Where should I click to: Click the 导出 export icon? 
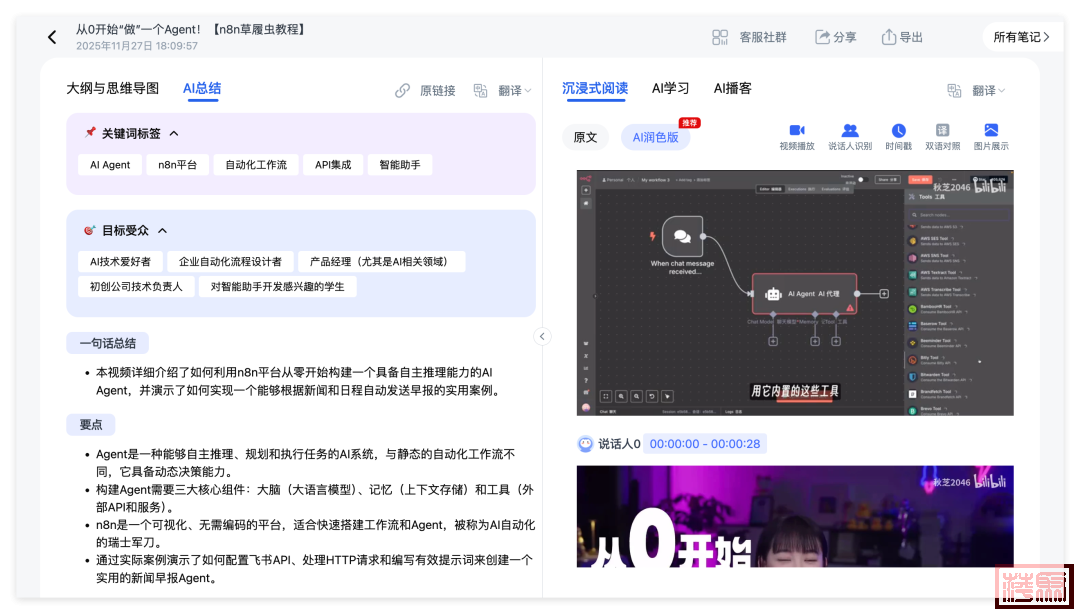pyautogui.click(x=889, y=37)
